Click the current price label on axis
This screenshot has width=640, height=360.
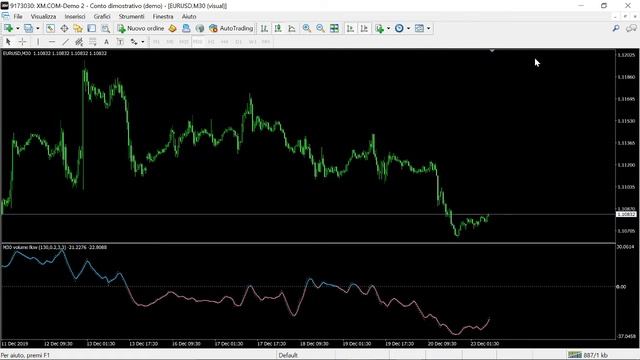pos(626,214)
